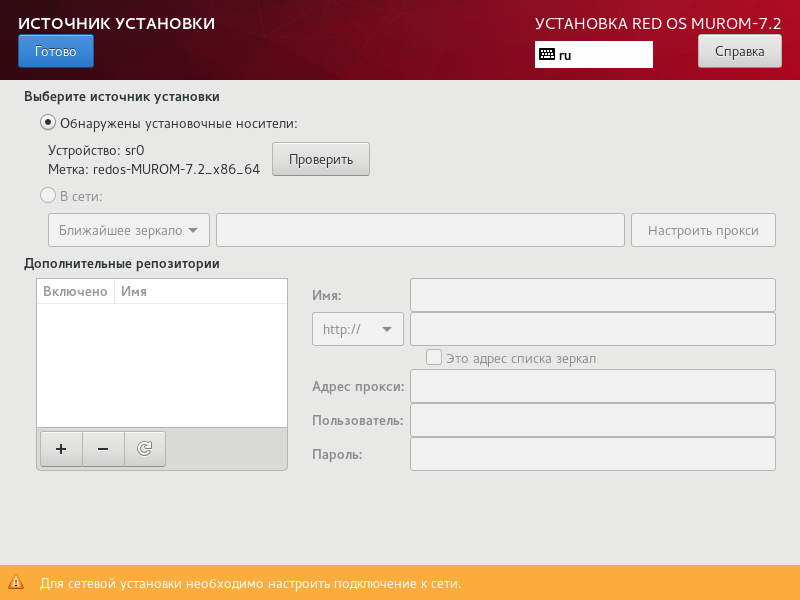The height and width of the screenshot is (600, 800).
Task: Remove the selected repository
Action: click(102, 448)
